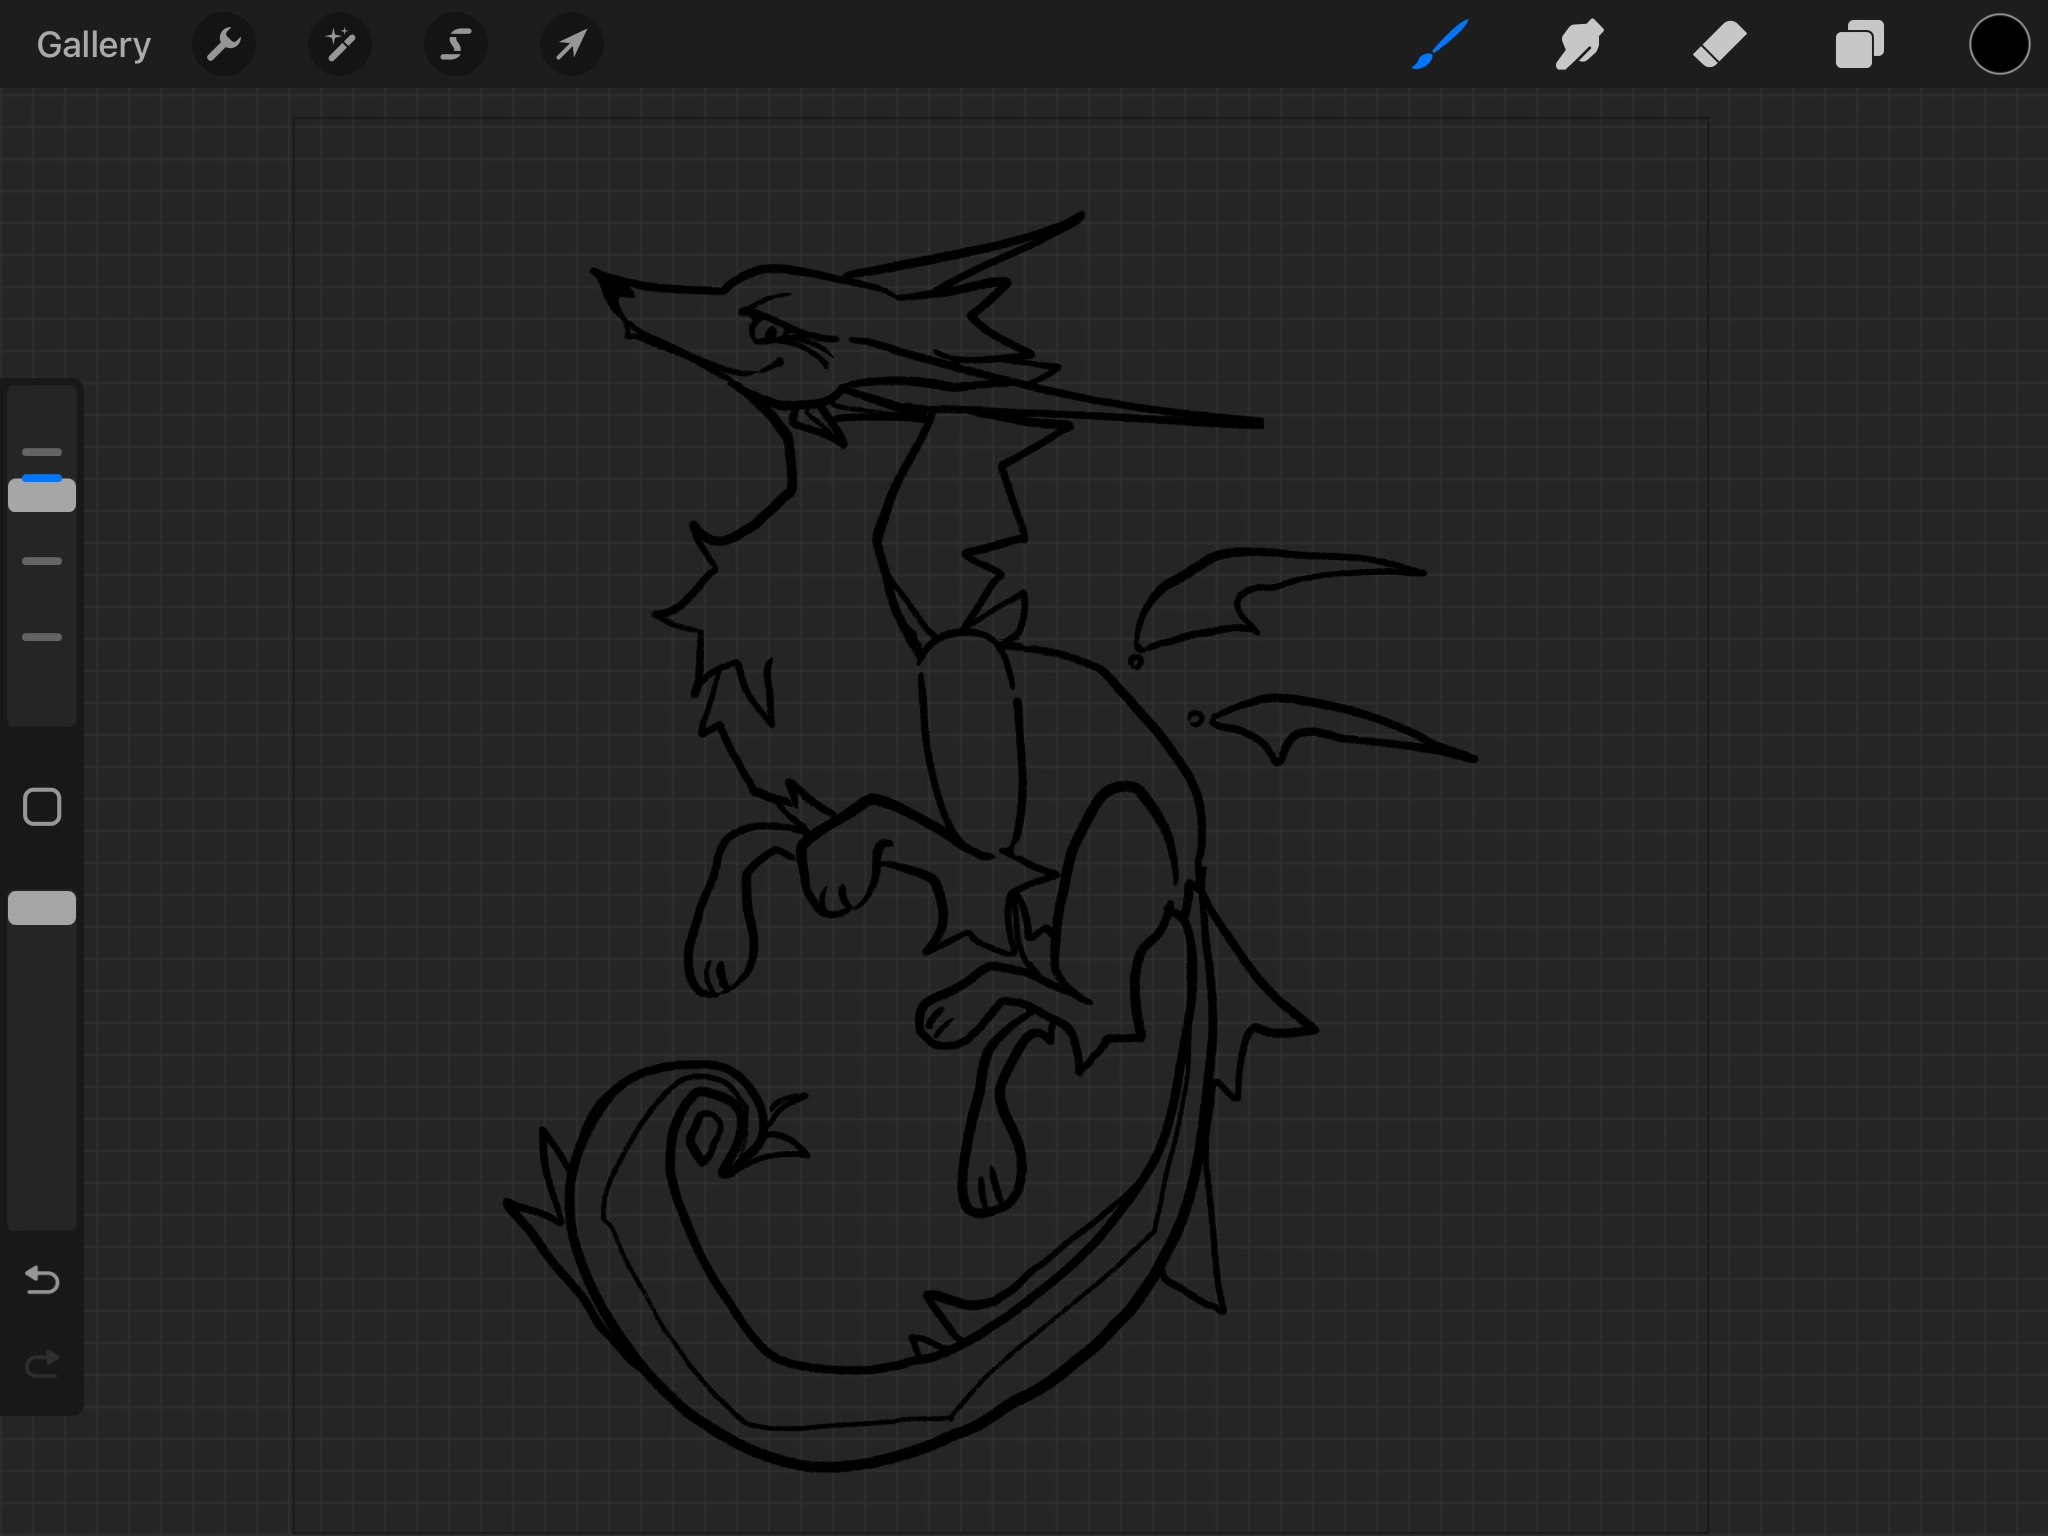The width and height of the screenshot is (2048, 1536).
Task: Open the Actions wrench menu
Action: [224, 45]
